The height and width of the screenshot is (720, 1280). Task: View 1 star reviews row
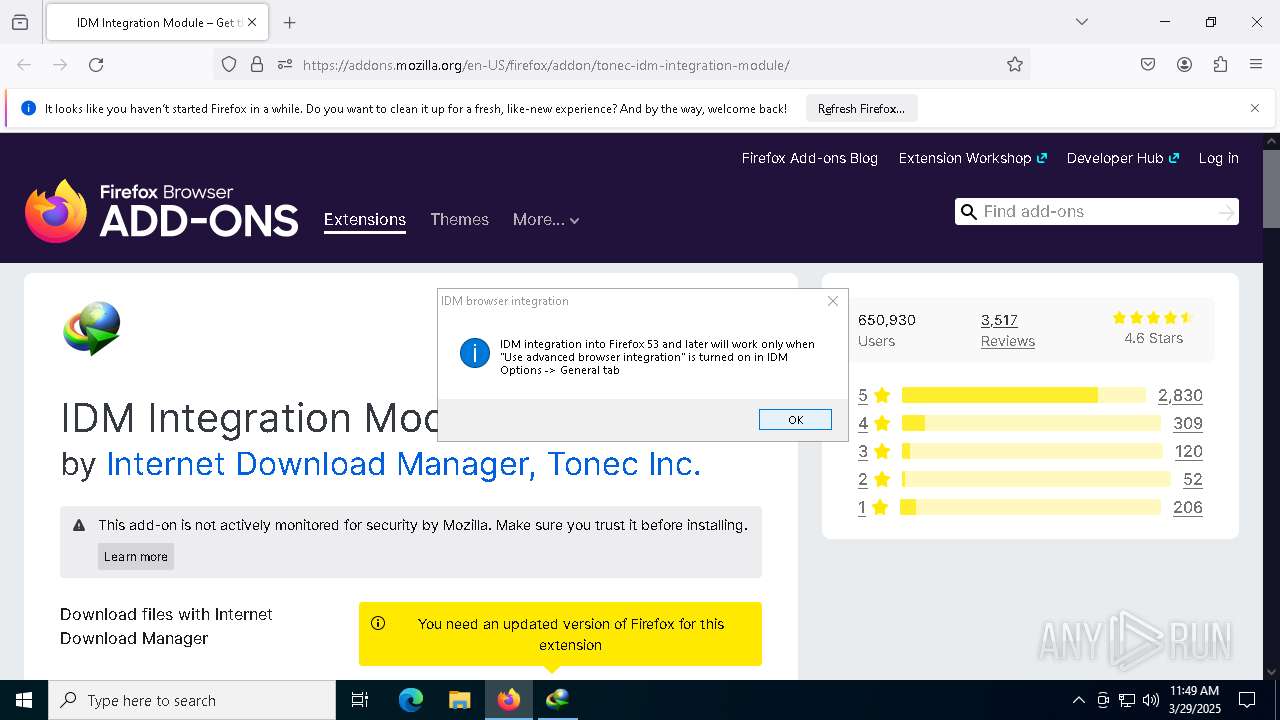[1030, 507]
